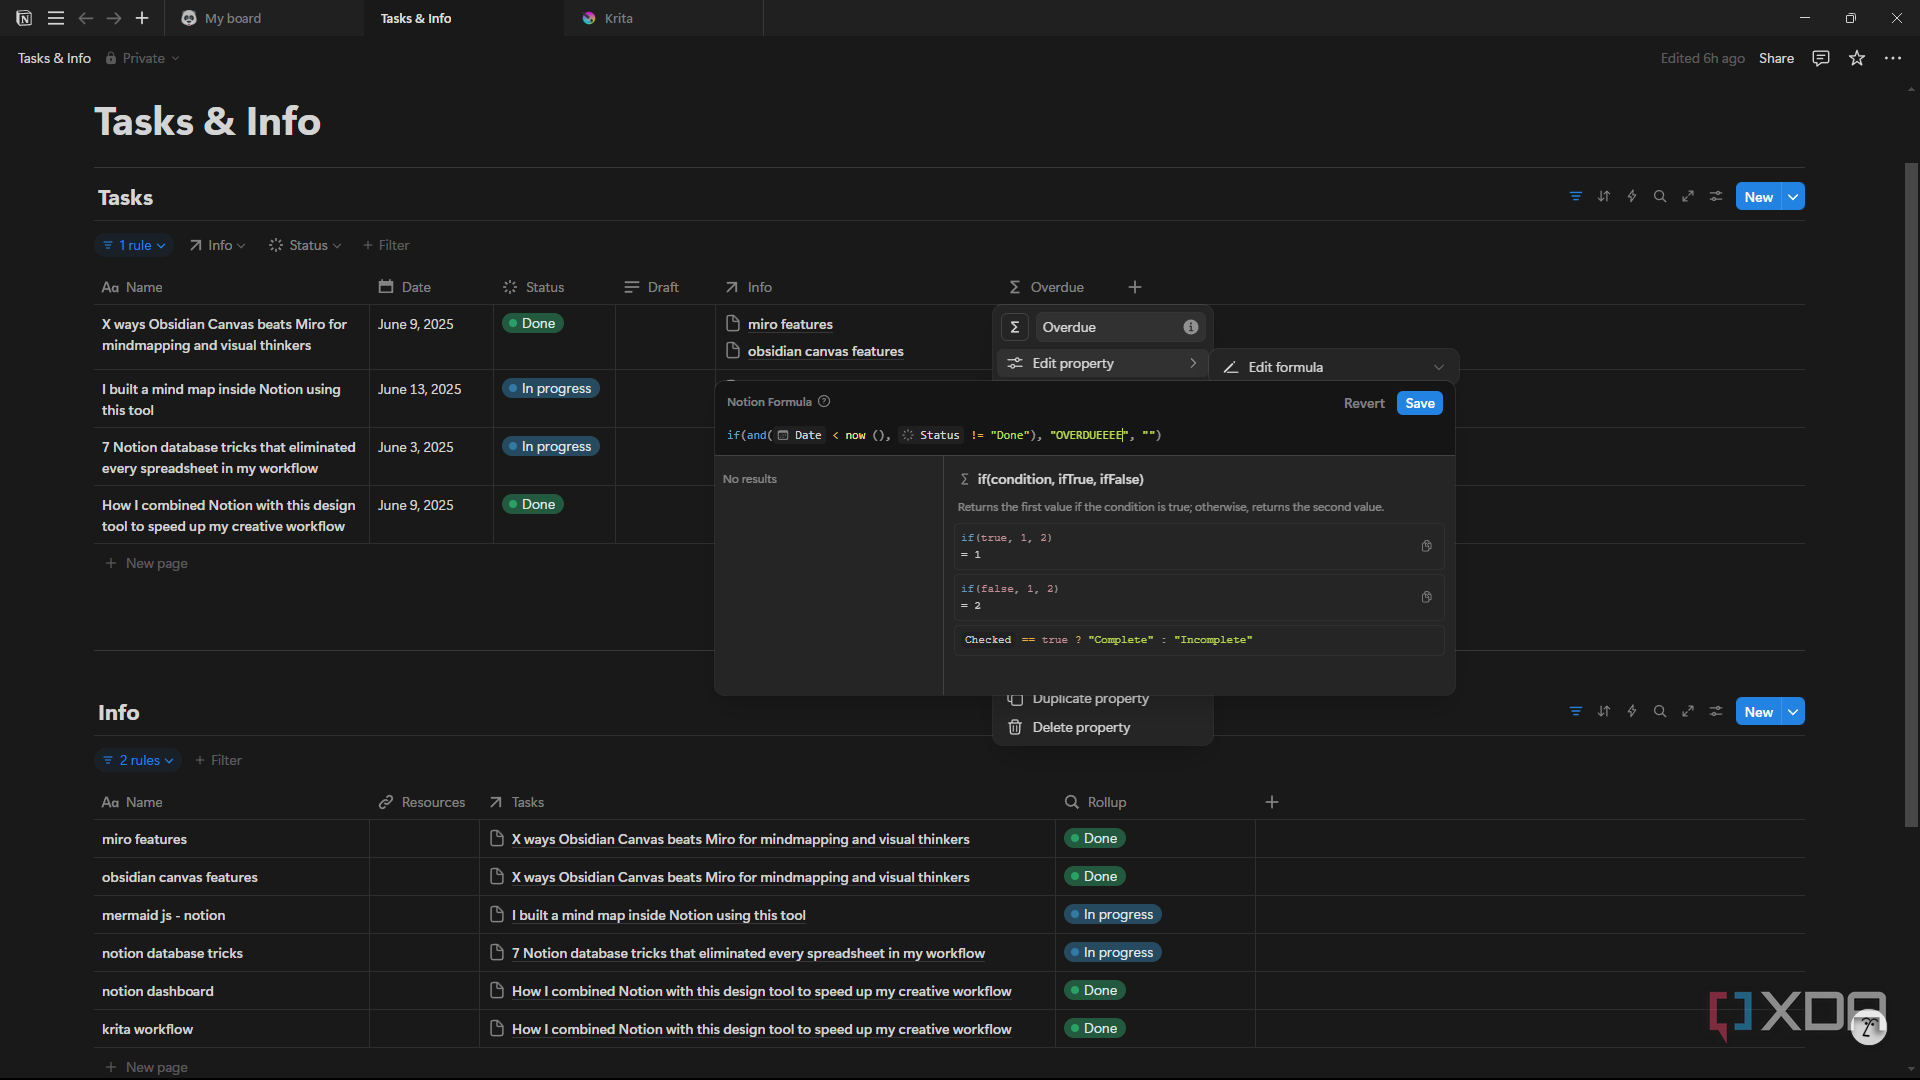Open view settings in the Tasks toolbar
Screen dimensions: 1920x1080
point(1716,197)
